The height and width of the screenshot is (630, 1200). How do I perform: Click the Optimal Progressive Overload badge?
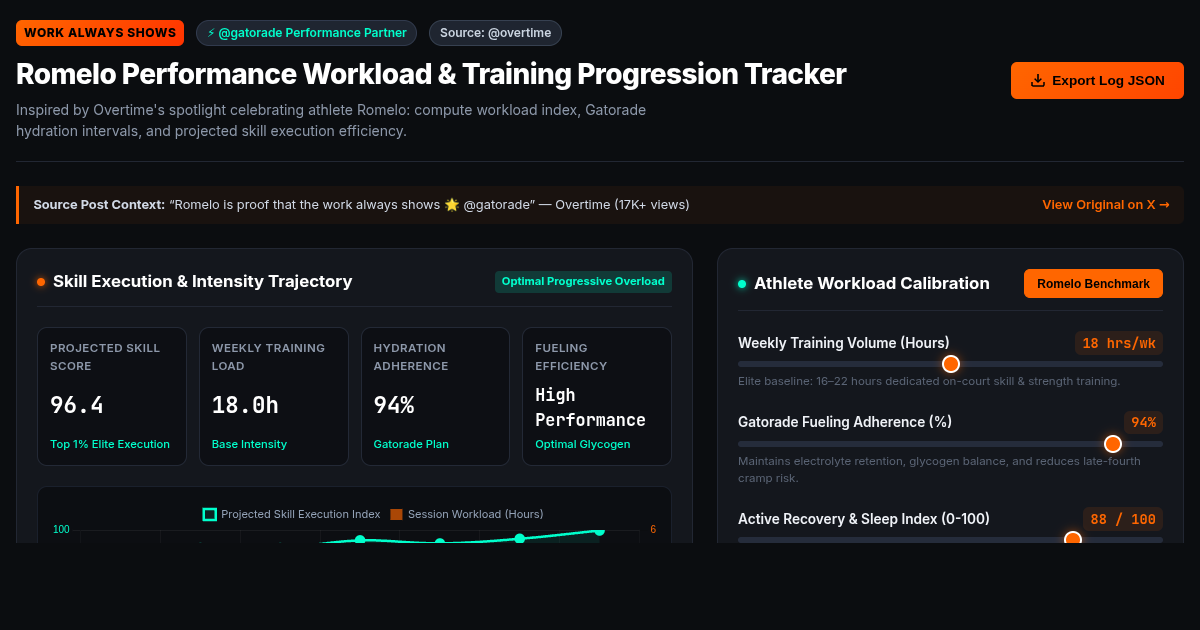click(583, 282)
